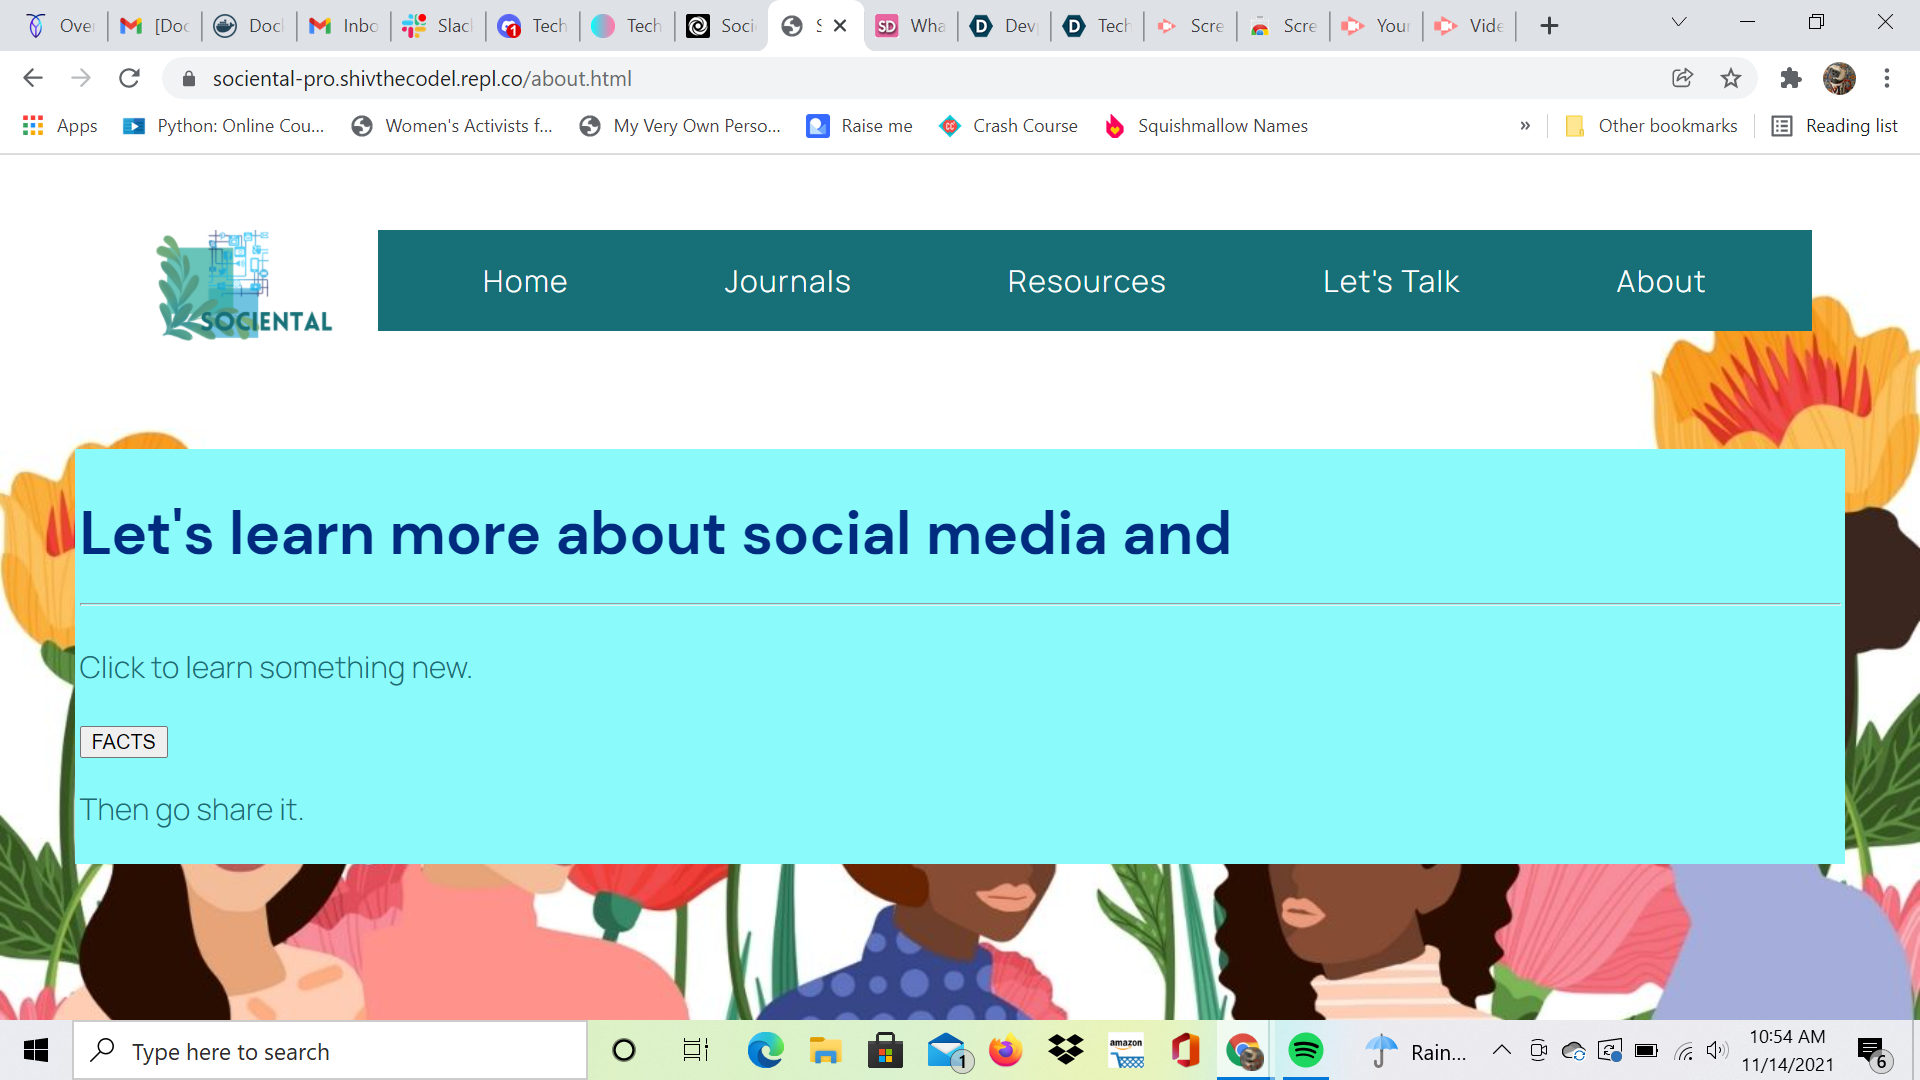Go back to previous page
The image size is (1920, 1080).
pyautogui.click(x=33, y=78)
